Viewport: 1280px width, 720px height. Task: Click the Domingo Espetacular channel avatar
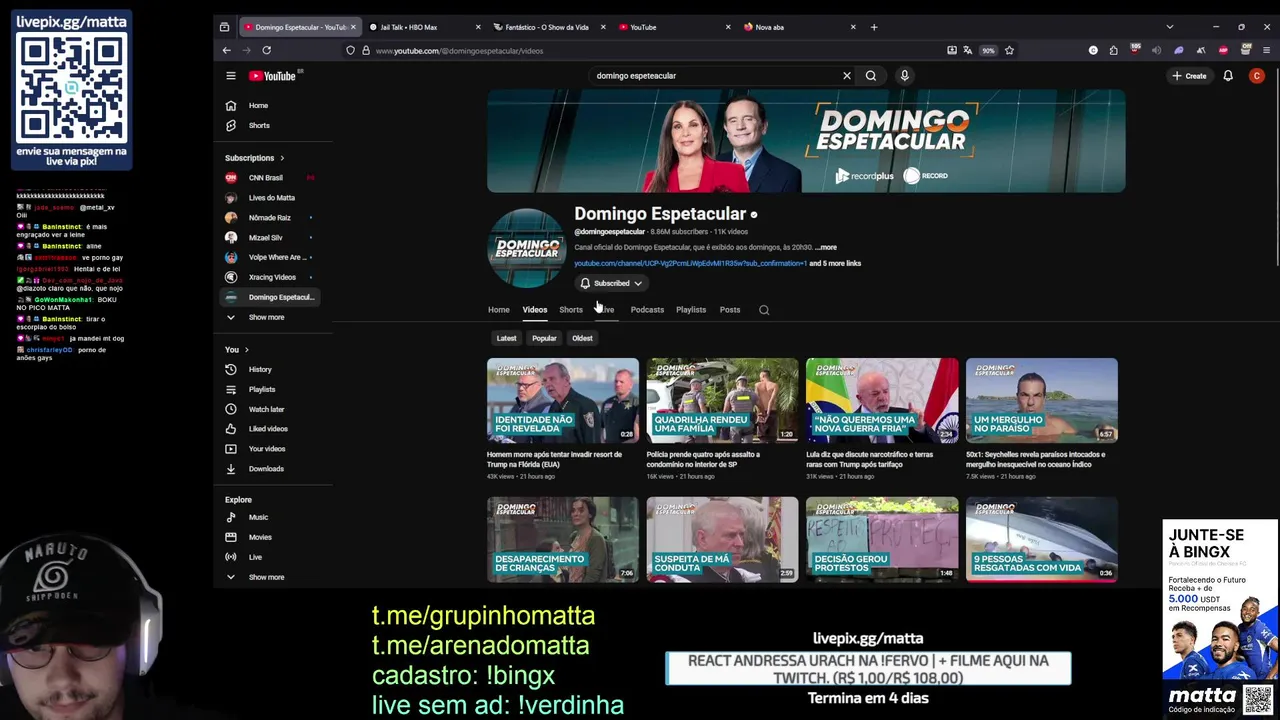point(527,248)
